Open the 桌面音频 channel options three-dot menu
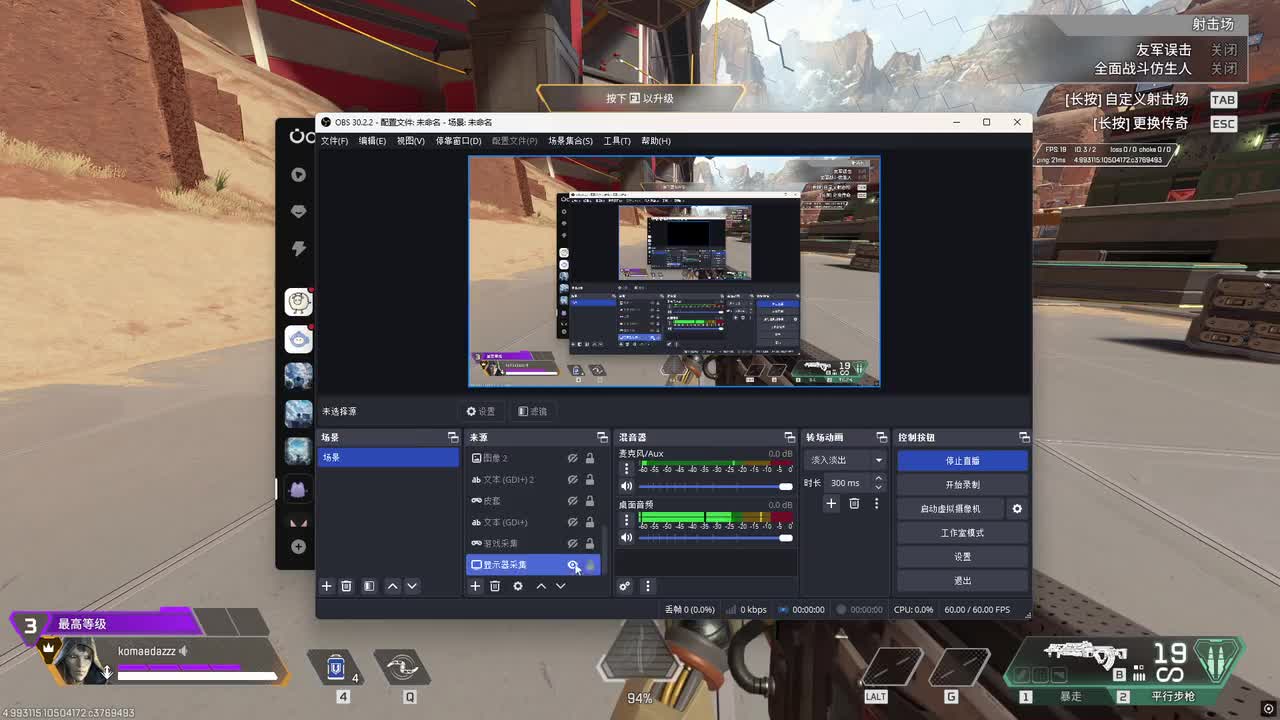Image resolution: width=1280 pixels, height=720 pixels. [x=627, y=520]
